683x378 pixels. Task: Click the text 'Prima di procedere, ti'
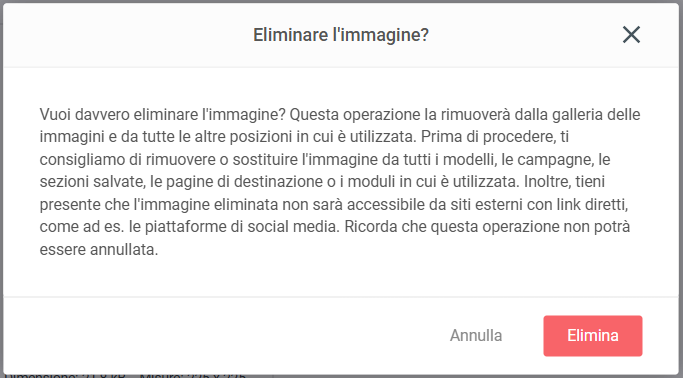[x=495, y=137]
